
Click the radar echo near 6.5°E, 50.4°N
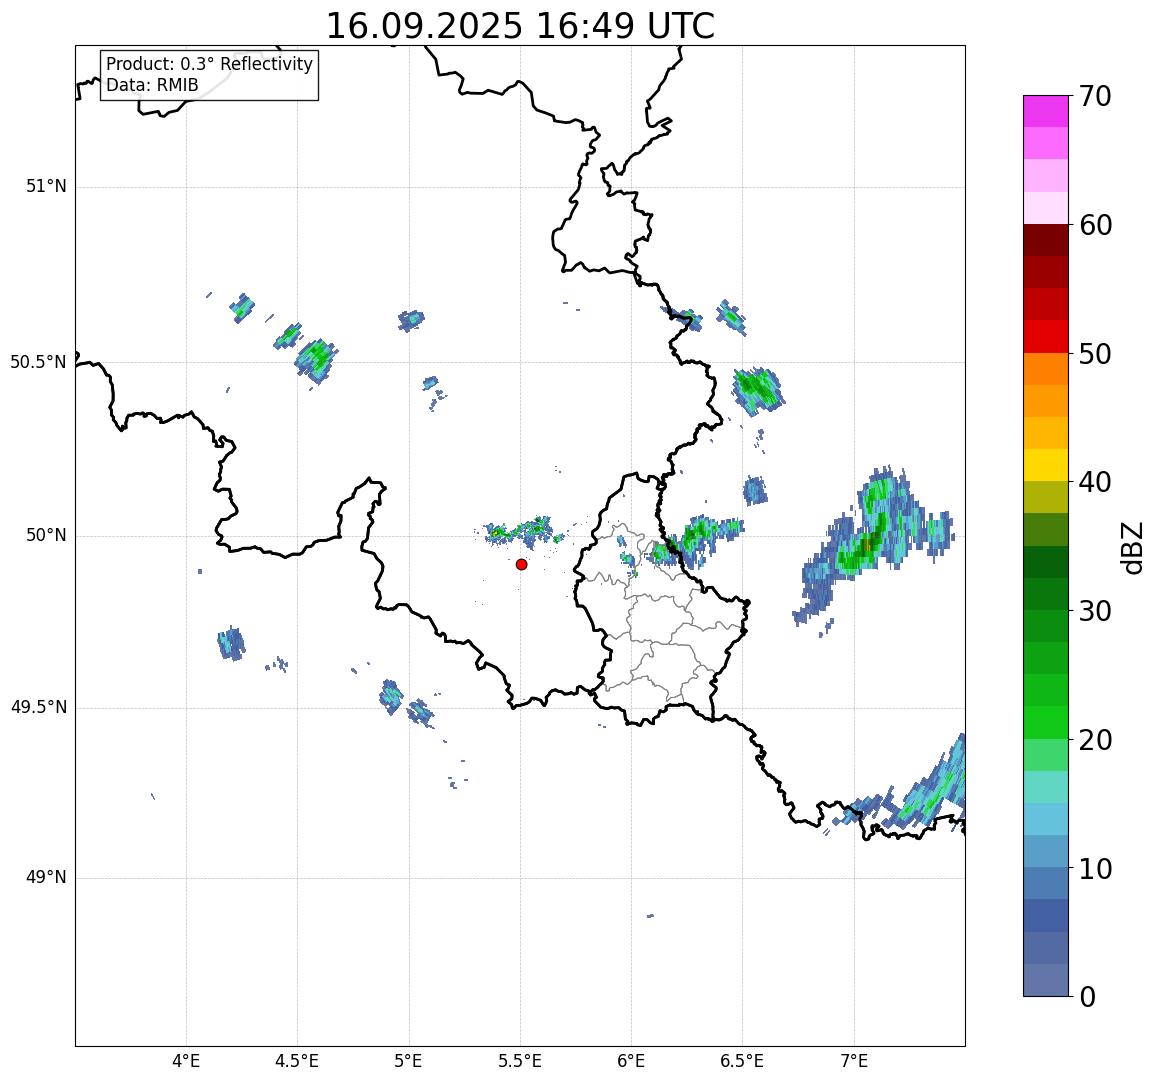(757, 390)
